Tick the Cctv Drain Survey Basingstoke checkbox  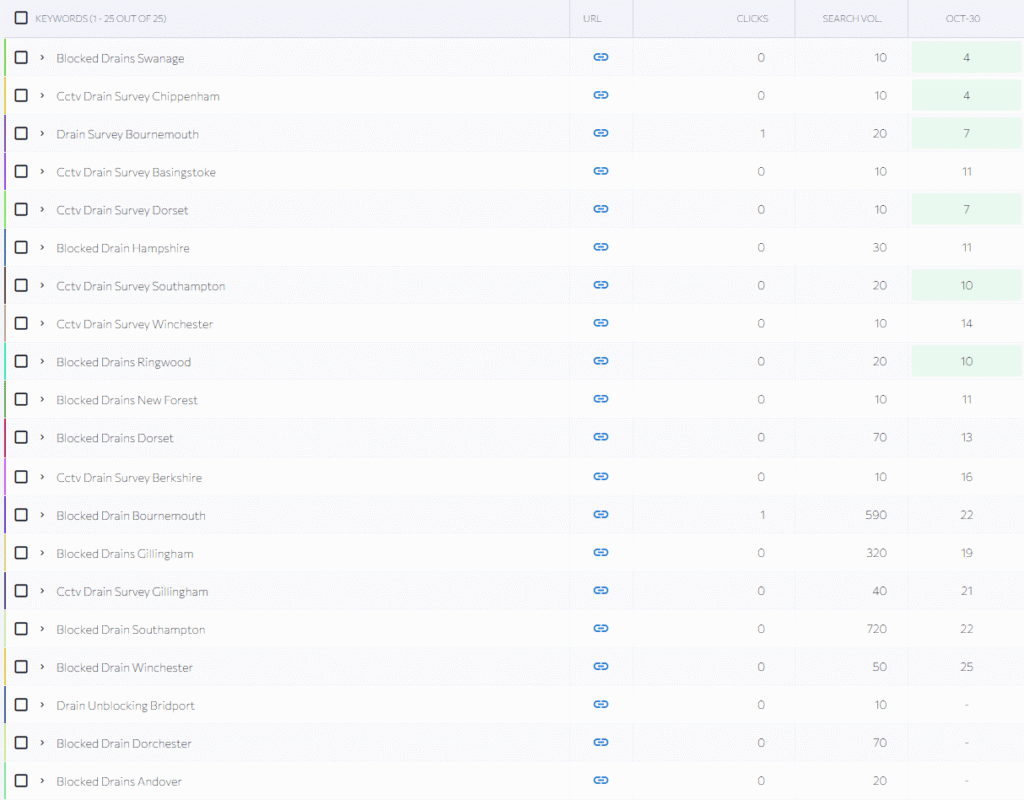tap(21, 171)
